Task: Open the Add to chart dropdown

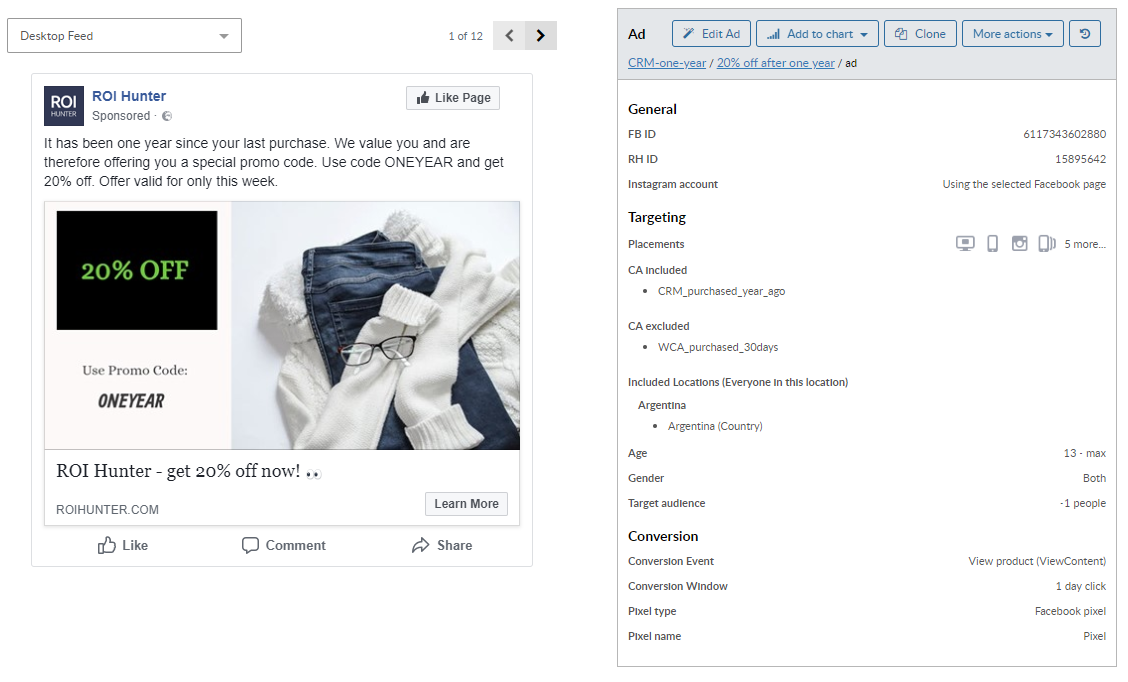Action: [x=817, y=34]
